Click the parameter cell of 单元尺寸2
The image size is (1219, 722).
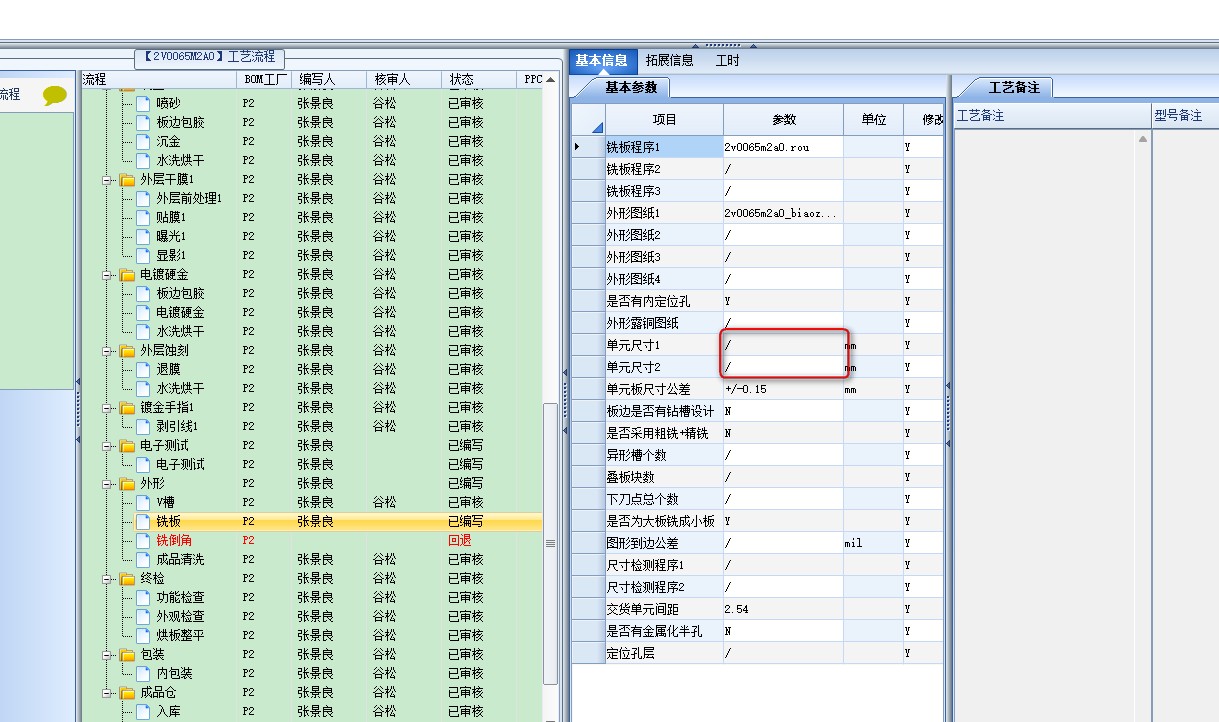point(783,367)
